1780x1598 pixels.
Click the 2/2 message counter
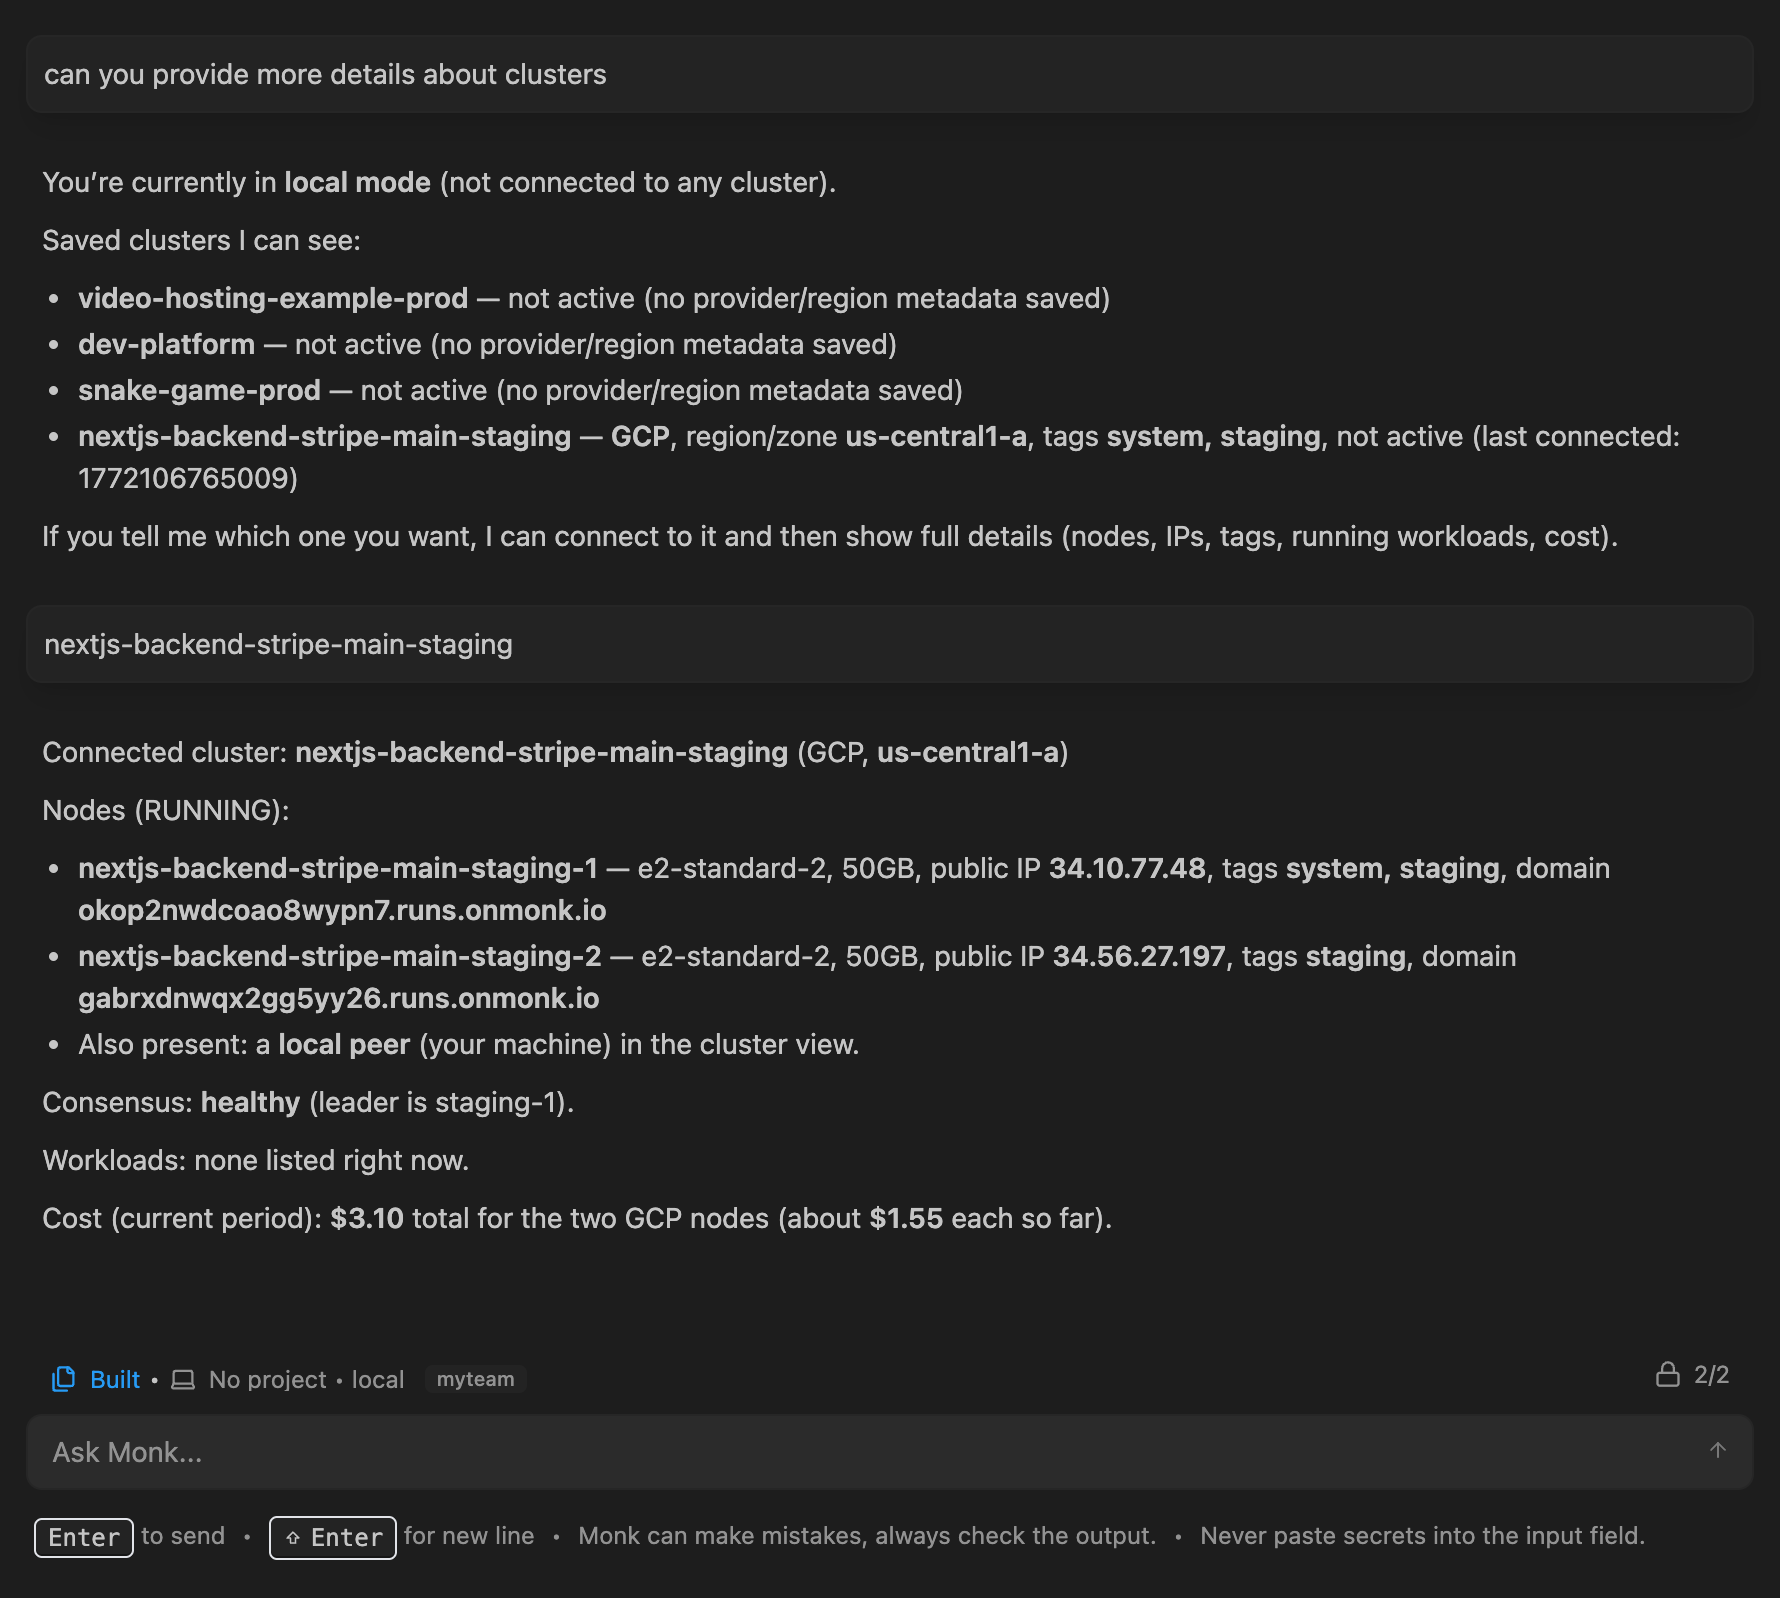point(1710,1375)
